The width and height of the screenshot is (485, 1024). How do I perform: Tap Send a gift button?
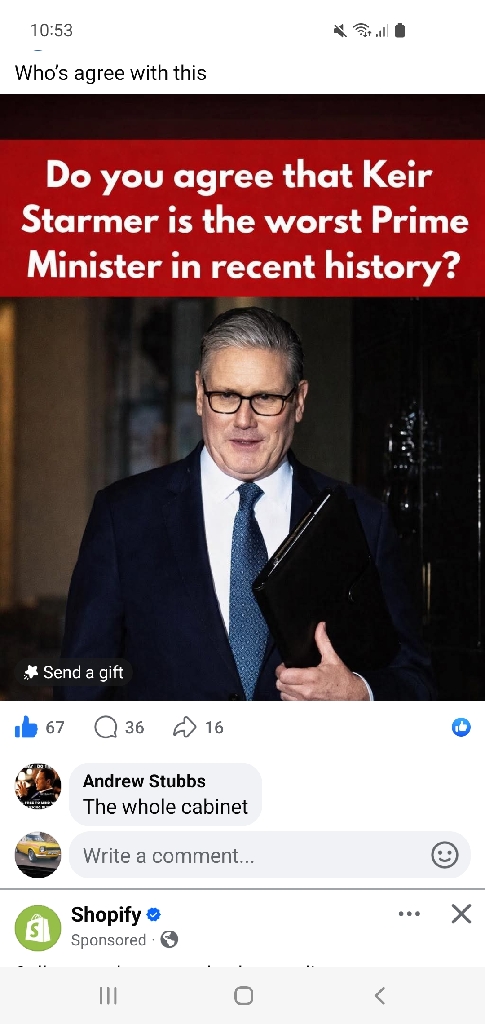73,672
